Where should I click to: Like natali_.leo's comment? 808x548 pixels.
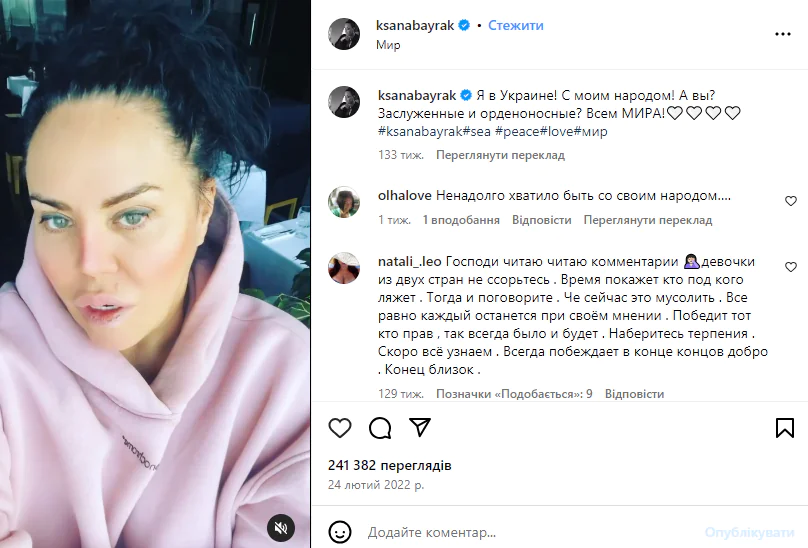790,267
